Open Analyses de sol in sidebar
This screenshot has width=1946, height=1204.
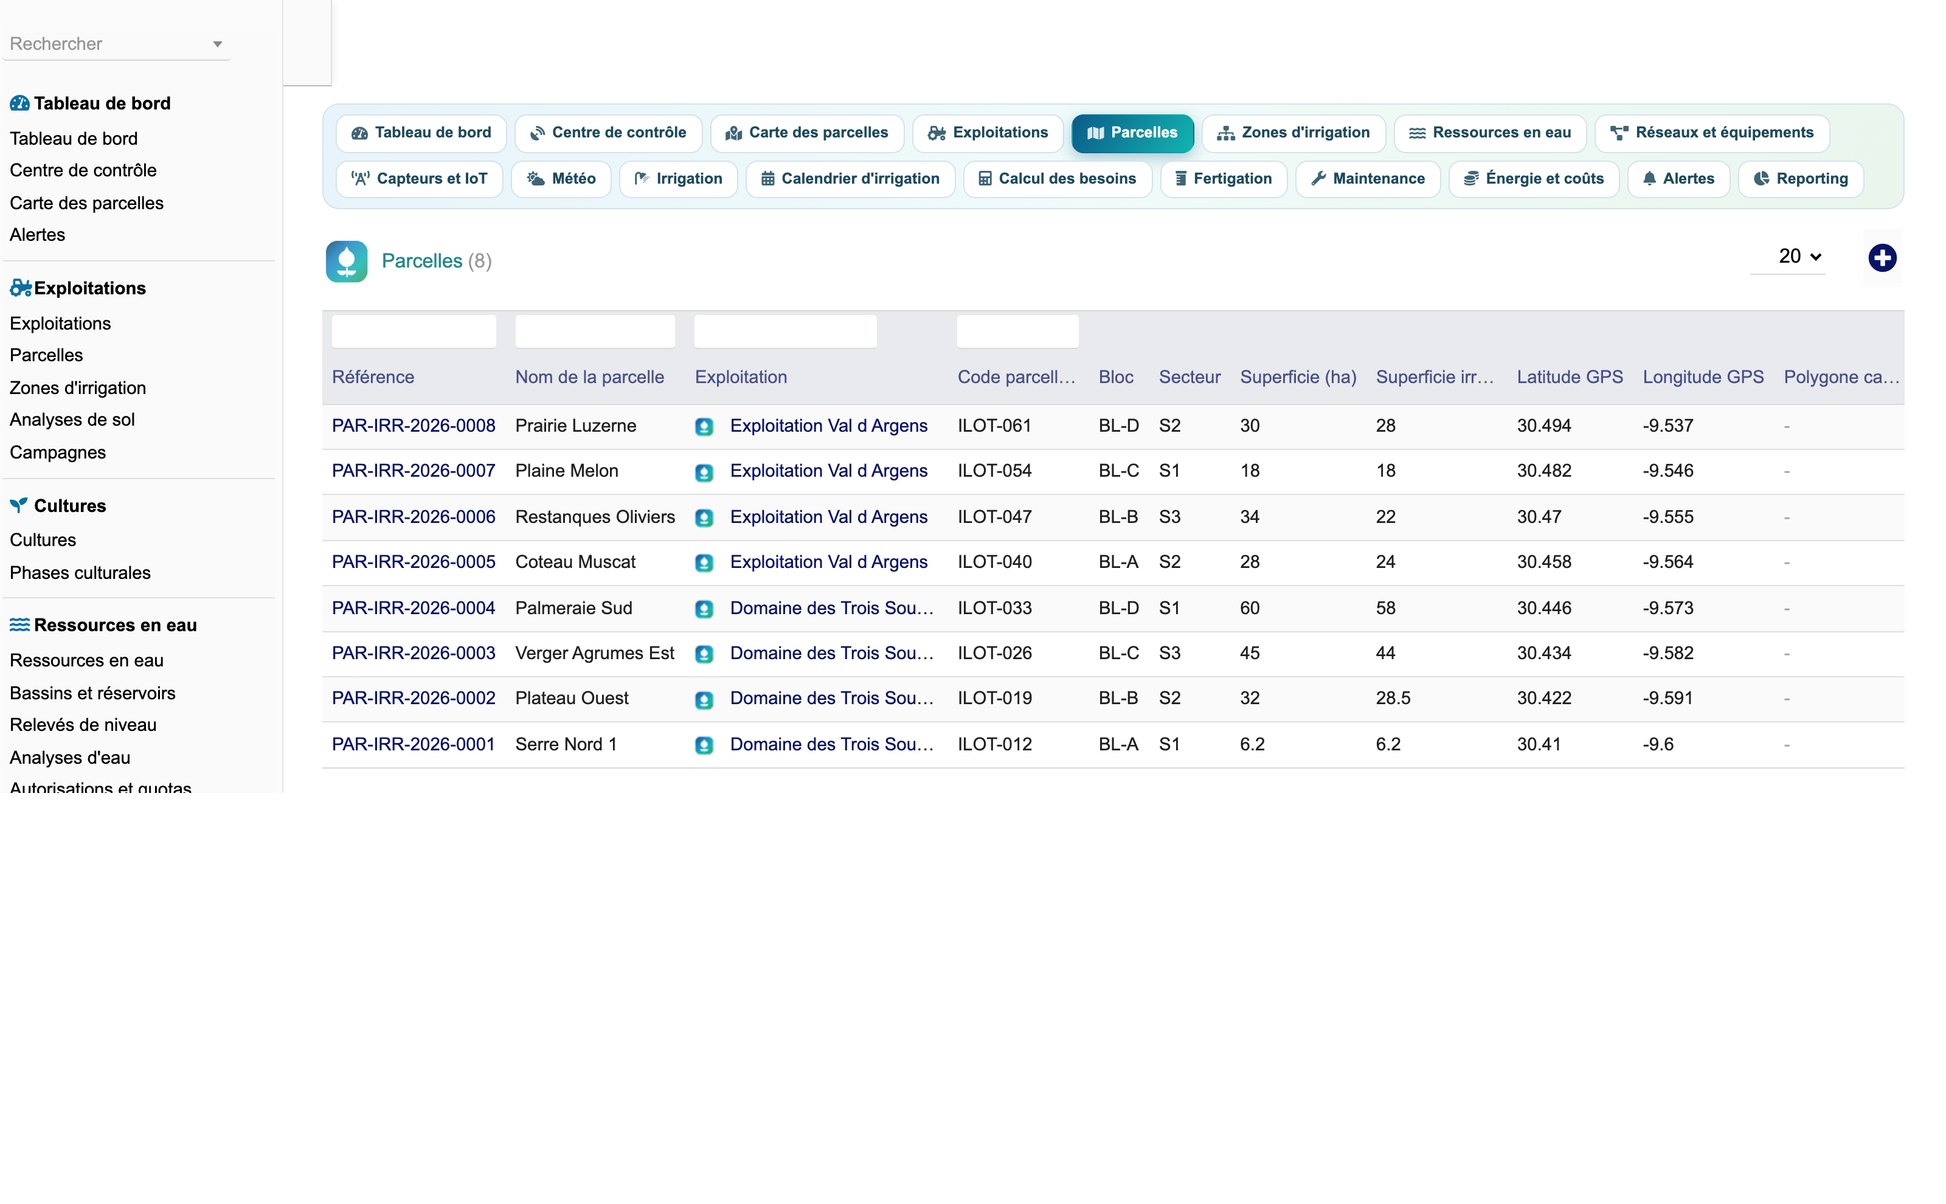pyautogui.click(x=72, y=420)
